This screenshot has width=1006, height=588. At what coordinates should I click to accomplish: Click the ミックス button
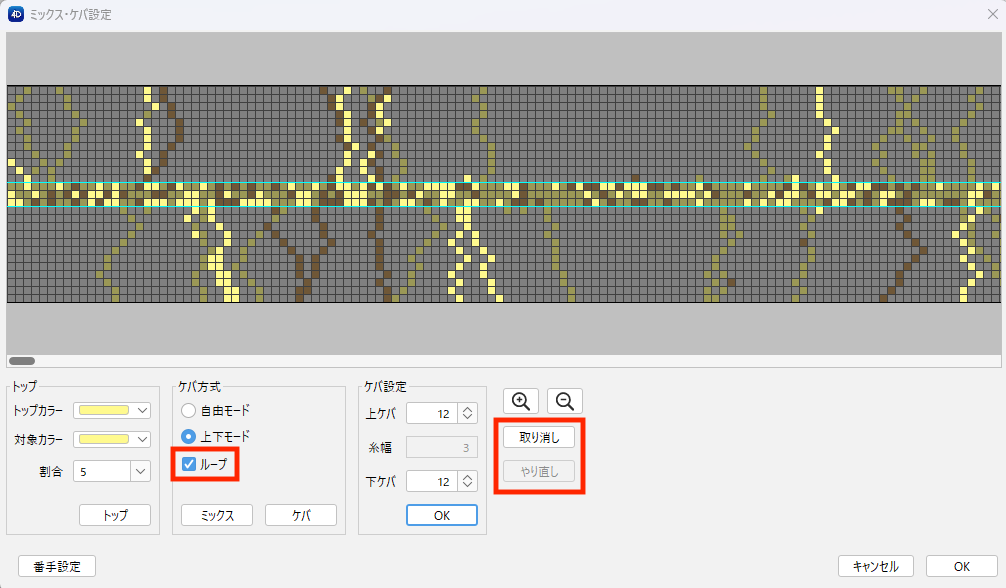[x=217, y=515]
